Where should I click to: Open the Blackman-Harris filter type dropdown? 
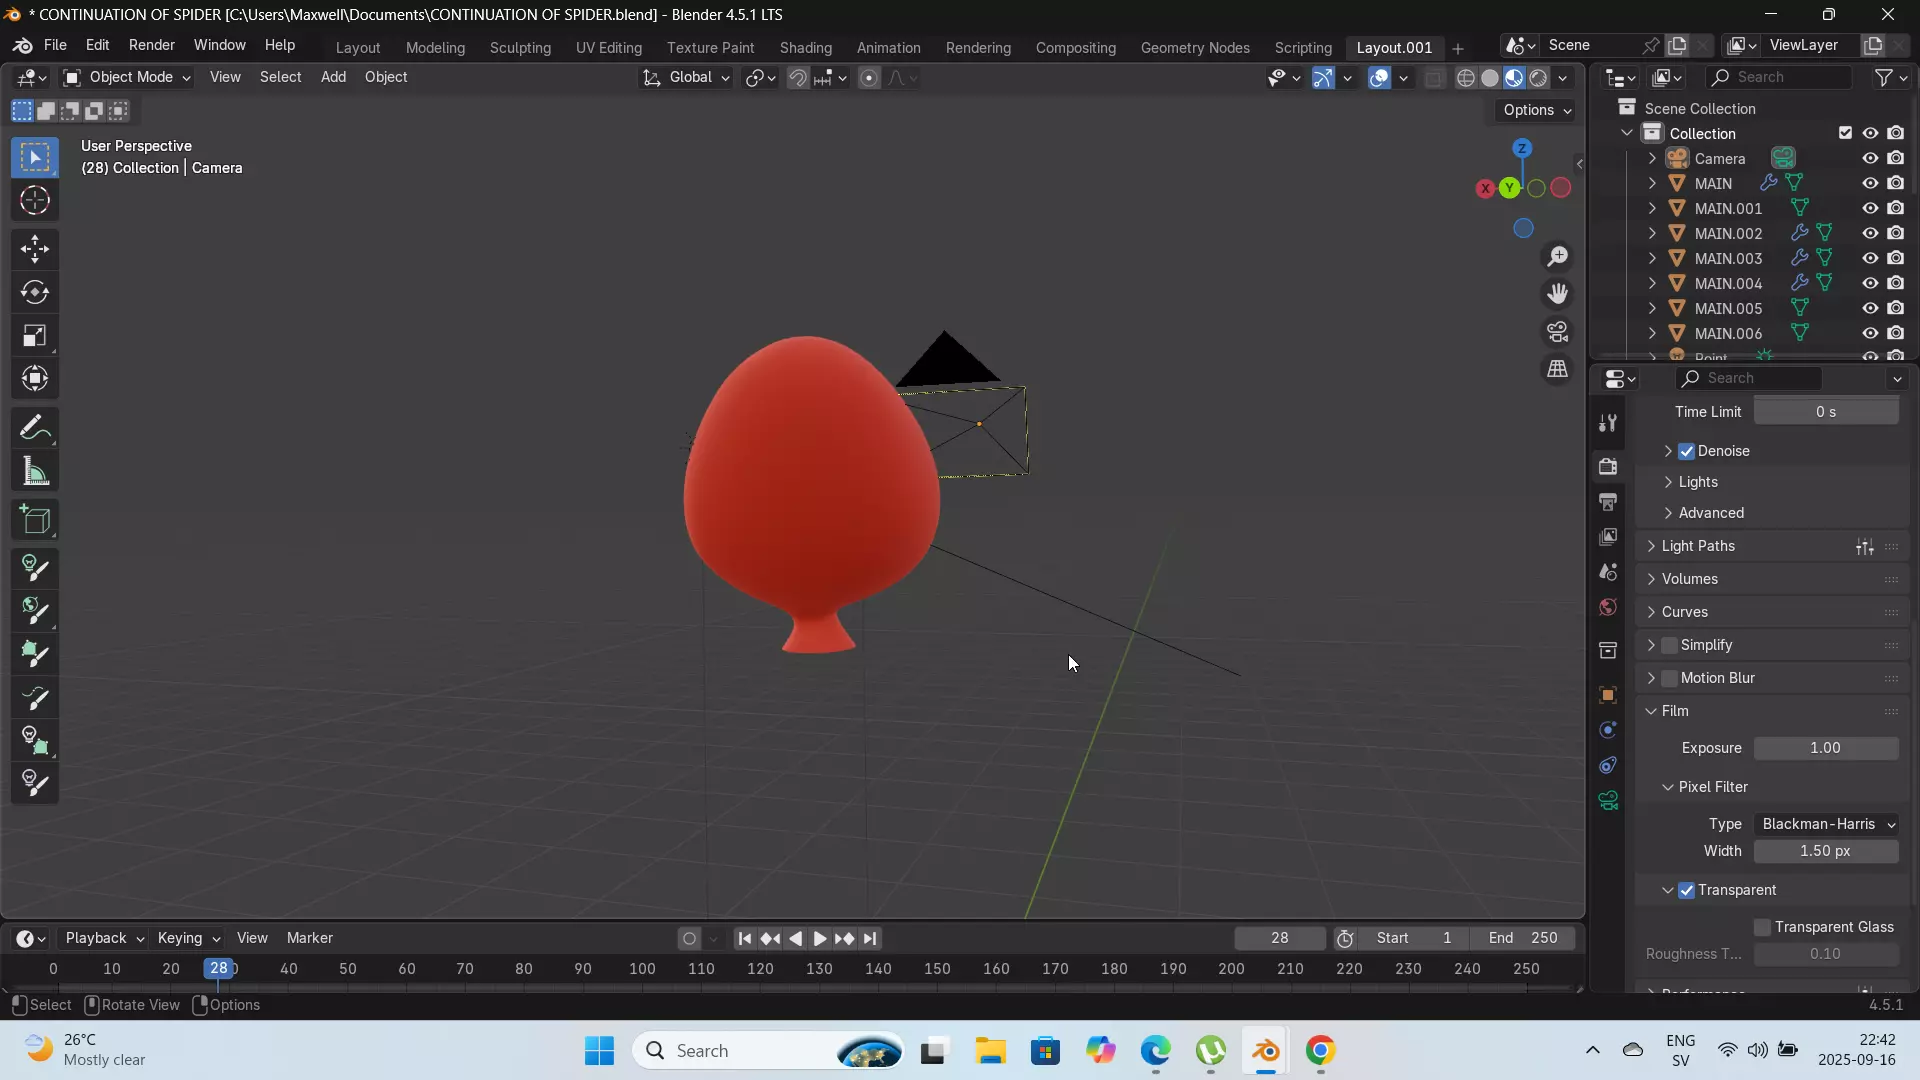[x=1826, y=824]
